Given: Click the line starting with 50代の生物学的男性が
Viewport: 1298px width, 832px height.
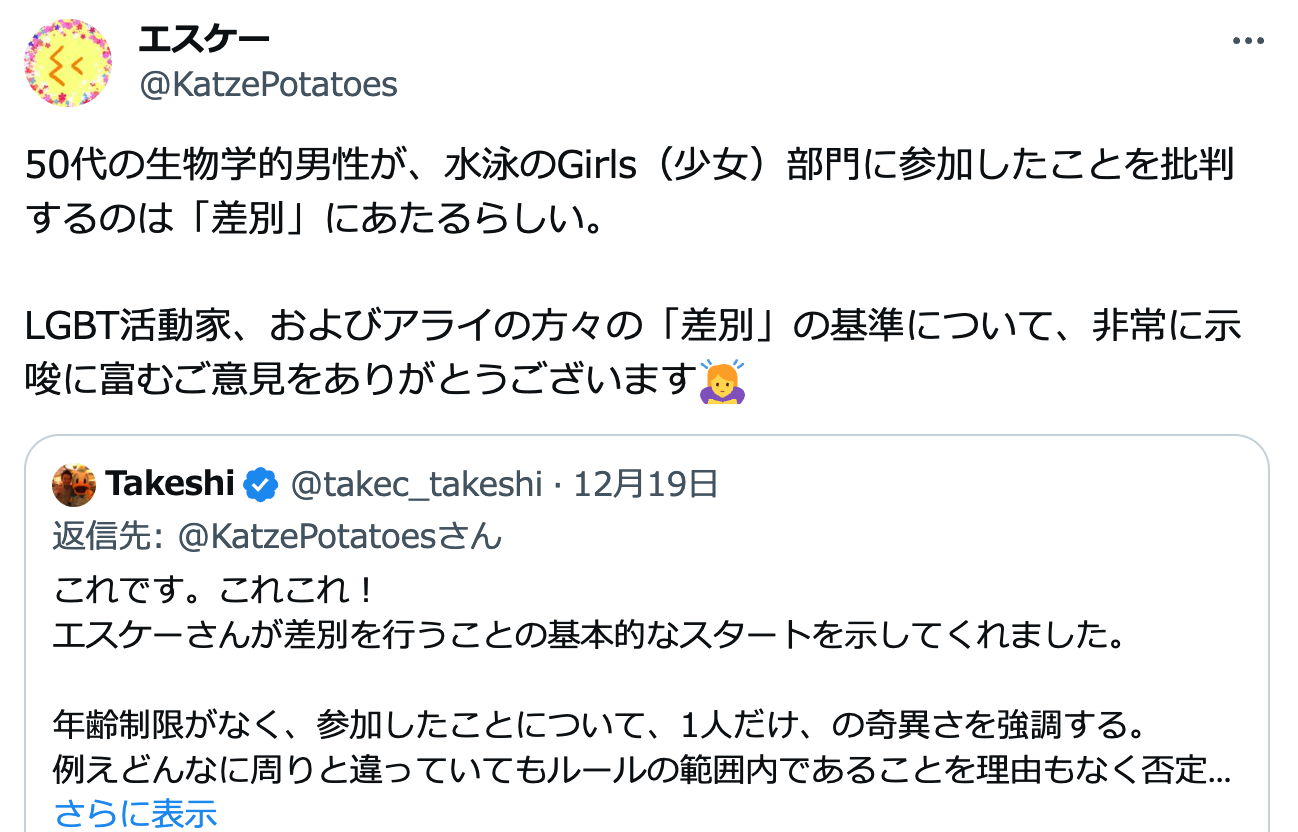Looking at the screenshot, I should click(x=630, y=165).
